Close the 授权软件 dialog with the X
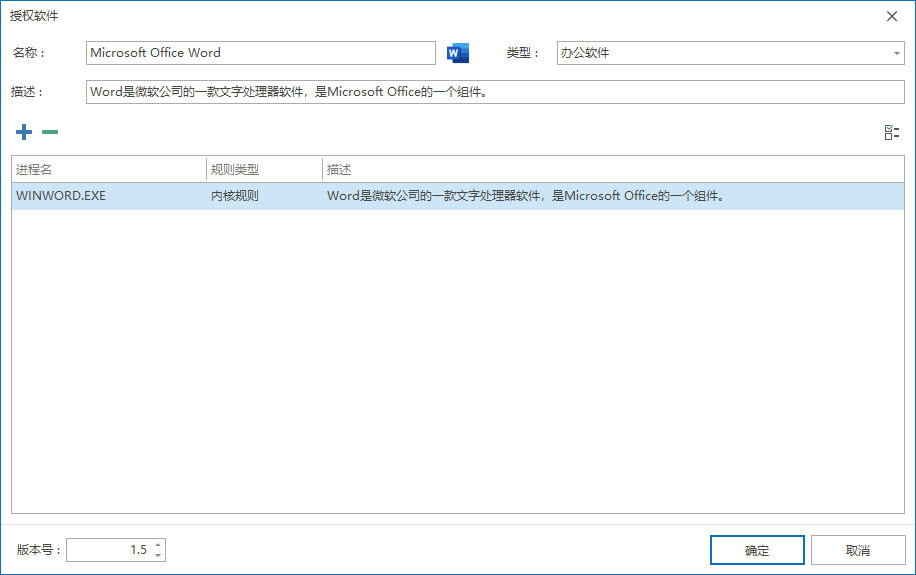This screenshot has height=575, width=916. [892, 16]
